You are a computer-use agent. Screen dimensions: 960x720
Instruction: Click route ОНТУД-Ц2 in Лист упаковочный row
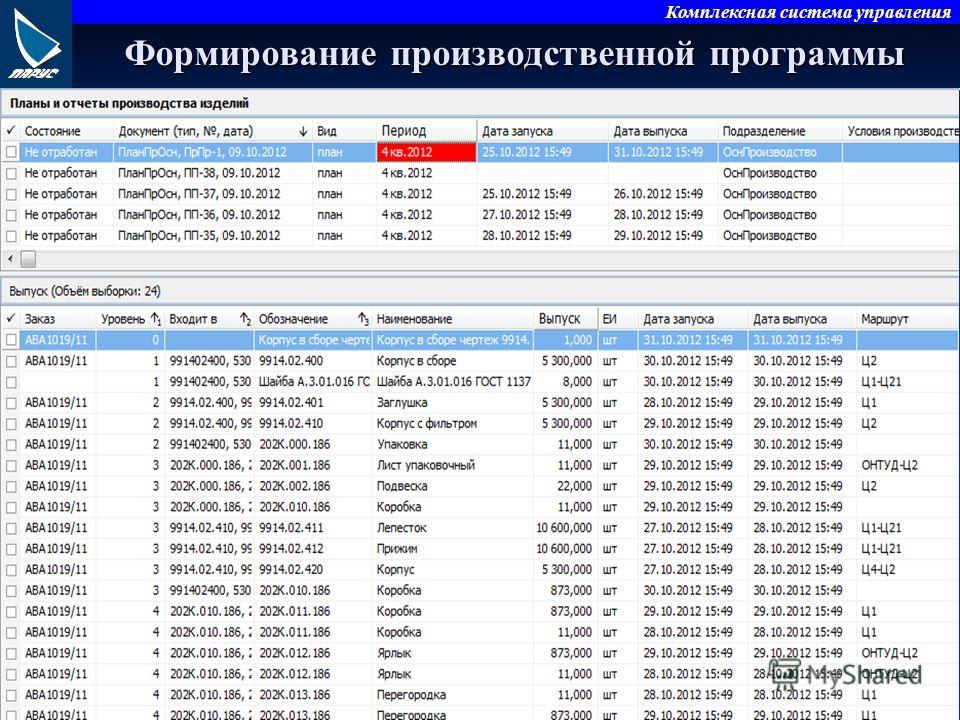coord(890,465)
